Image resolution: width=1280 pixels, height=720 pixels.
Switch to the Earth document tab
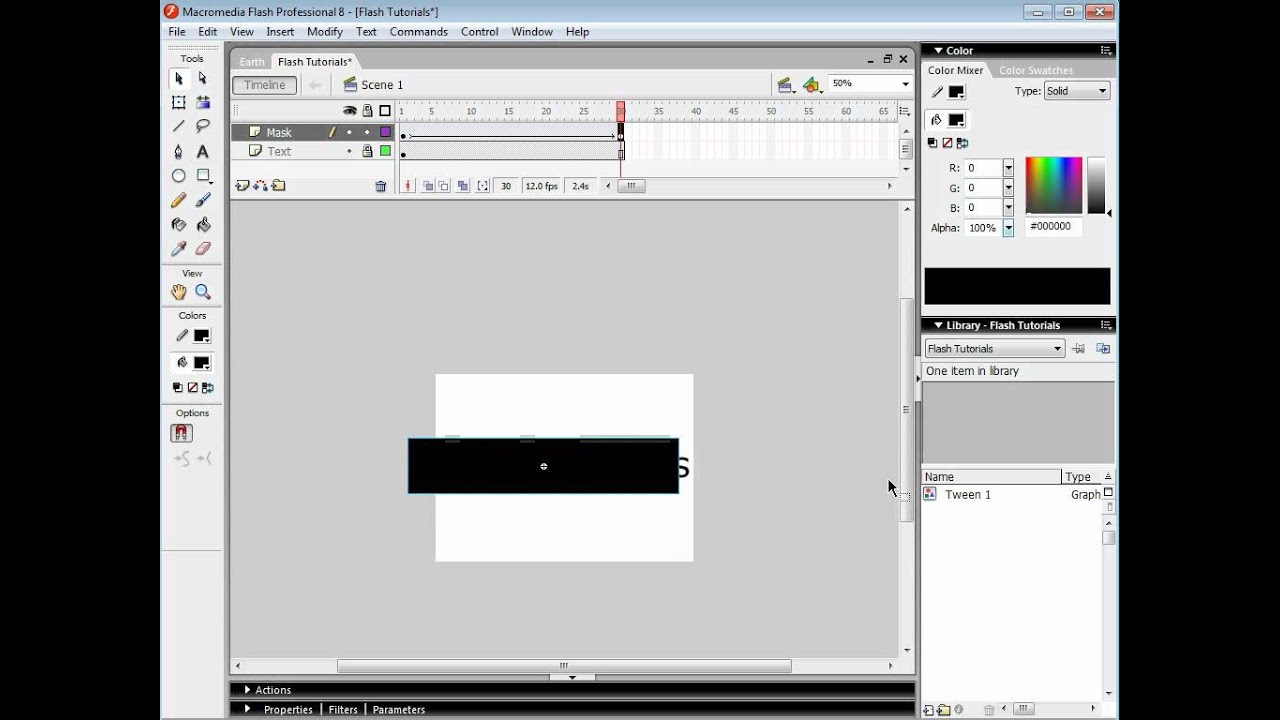252,62
